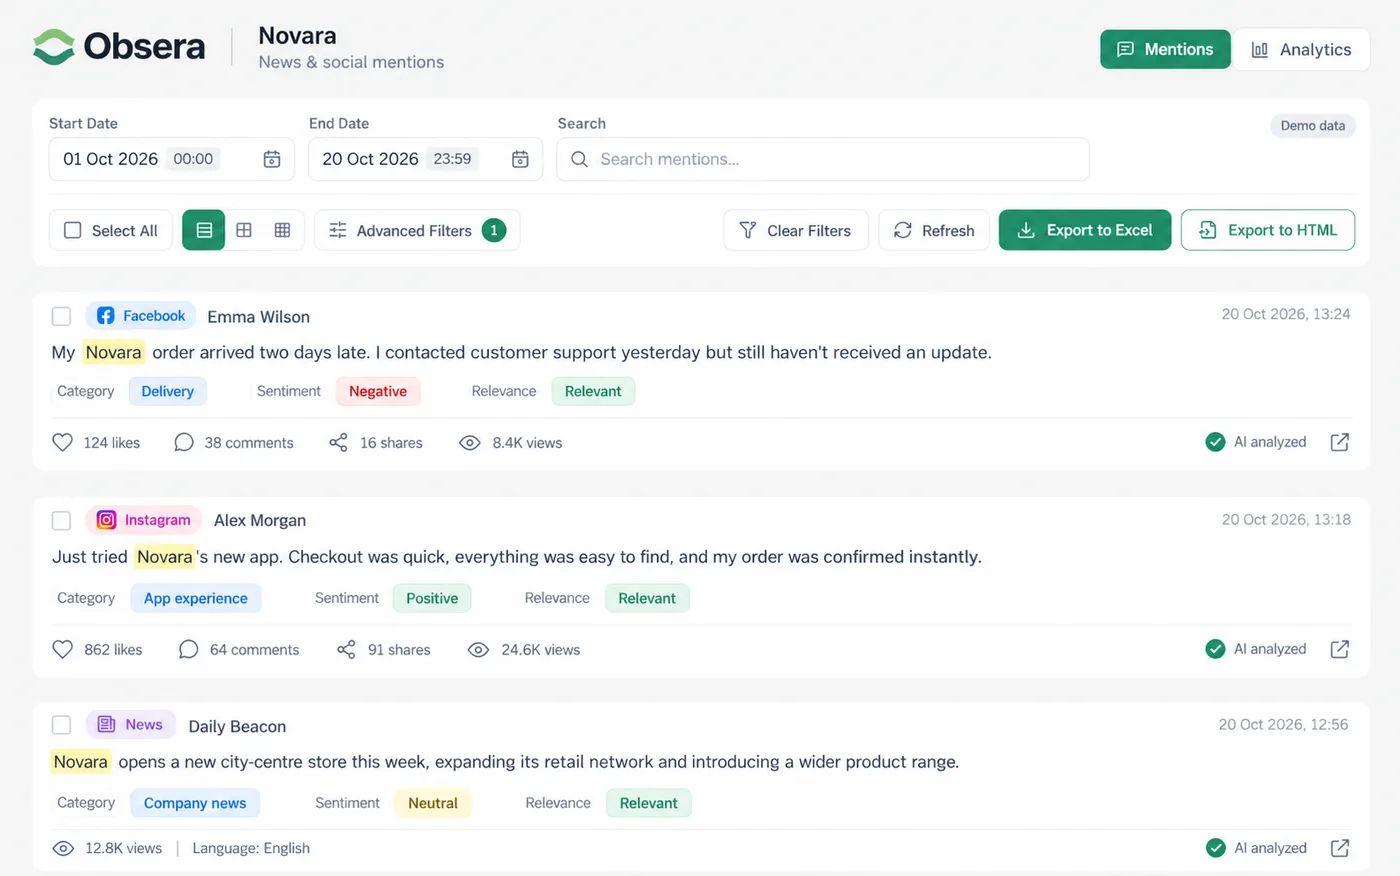The width and height of the screenshot is (1400, 876).
Task: Export mentions to Excel
Action: (x=1085, y=230)
